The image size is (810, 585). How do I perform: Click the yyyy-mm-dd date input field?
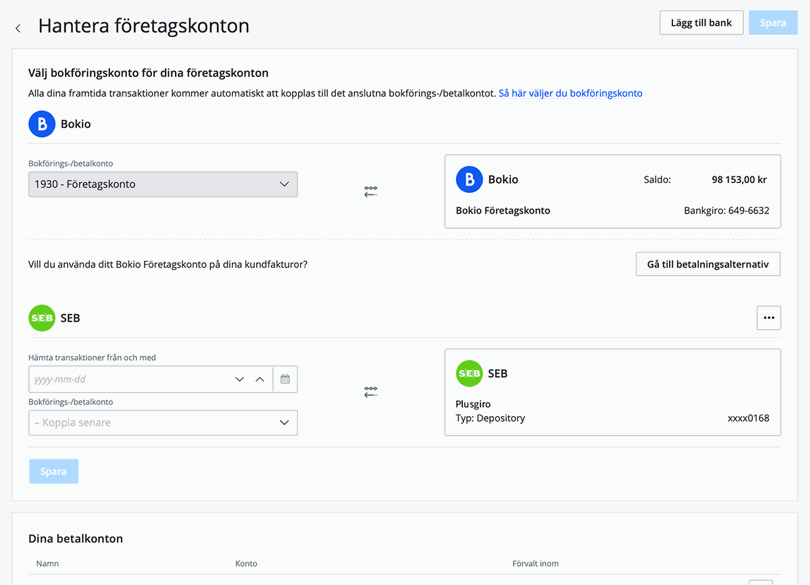[x=128, y=379]
